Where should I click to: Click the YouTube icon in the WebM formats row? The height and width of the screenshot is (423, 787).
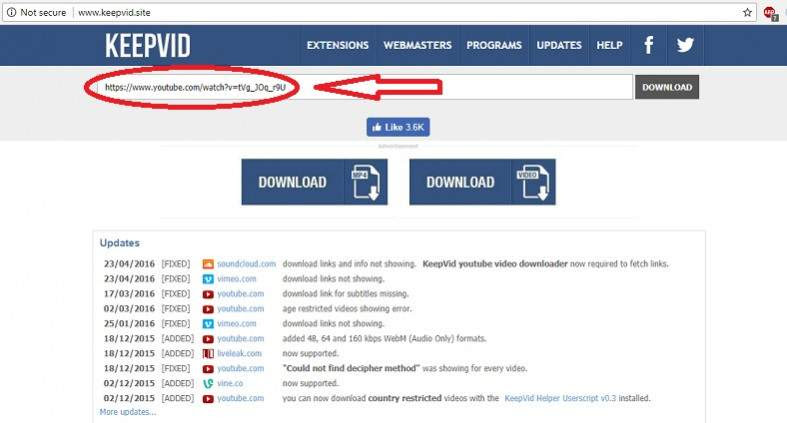click(x=208, y=339)
